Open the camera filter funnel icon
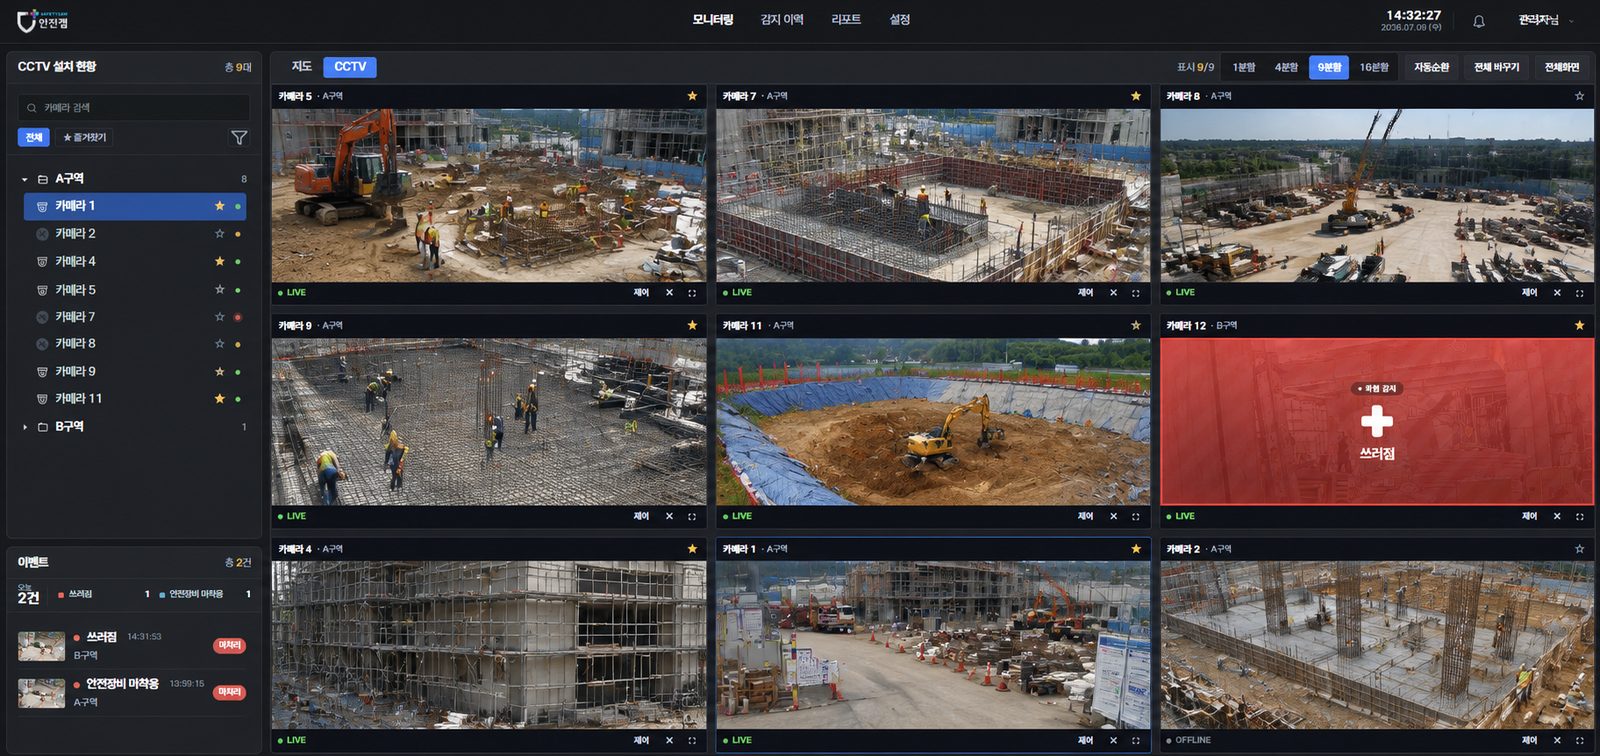The height and width of the screenshot is (756, 1600). [x=239, y=138]
